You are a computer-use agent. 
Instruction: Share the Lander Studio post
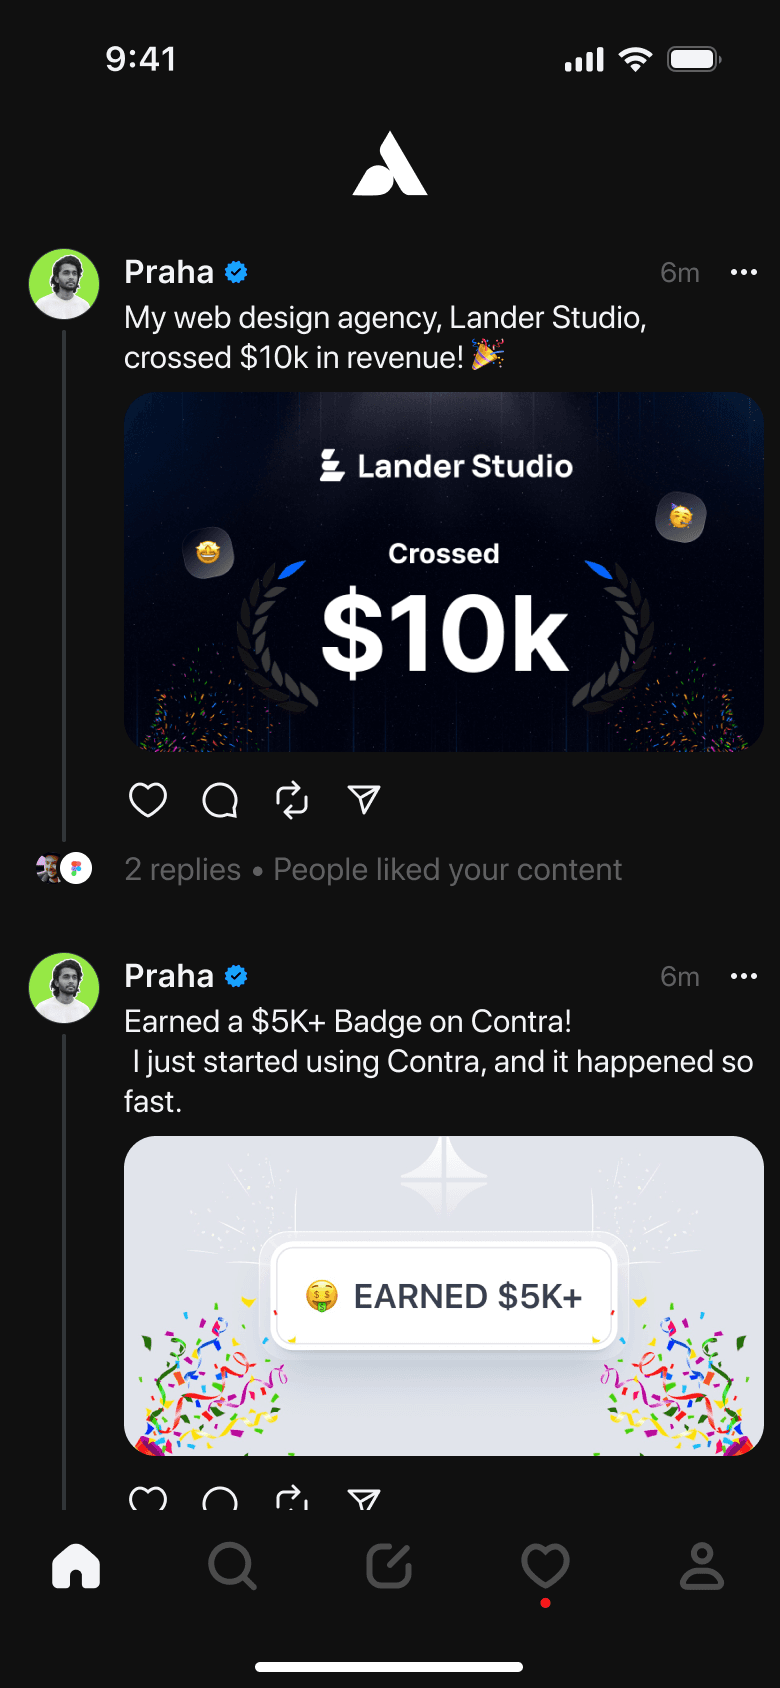pos(364,799)
